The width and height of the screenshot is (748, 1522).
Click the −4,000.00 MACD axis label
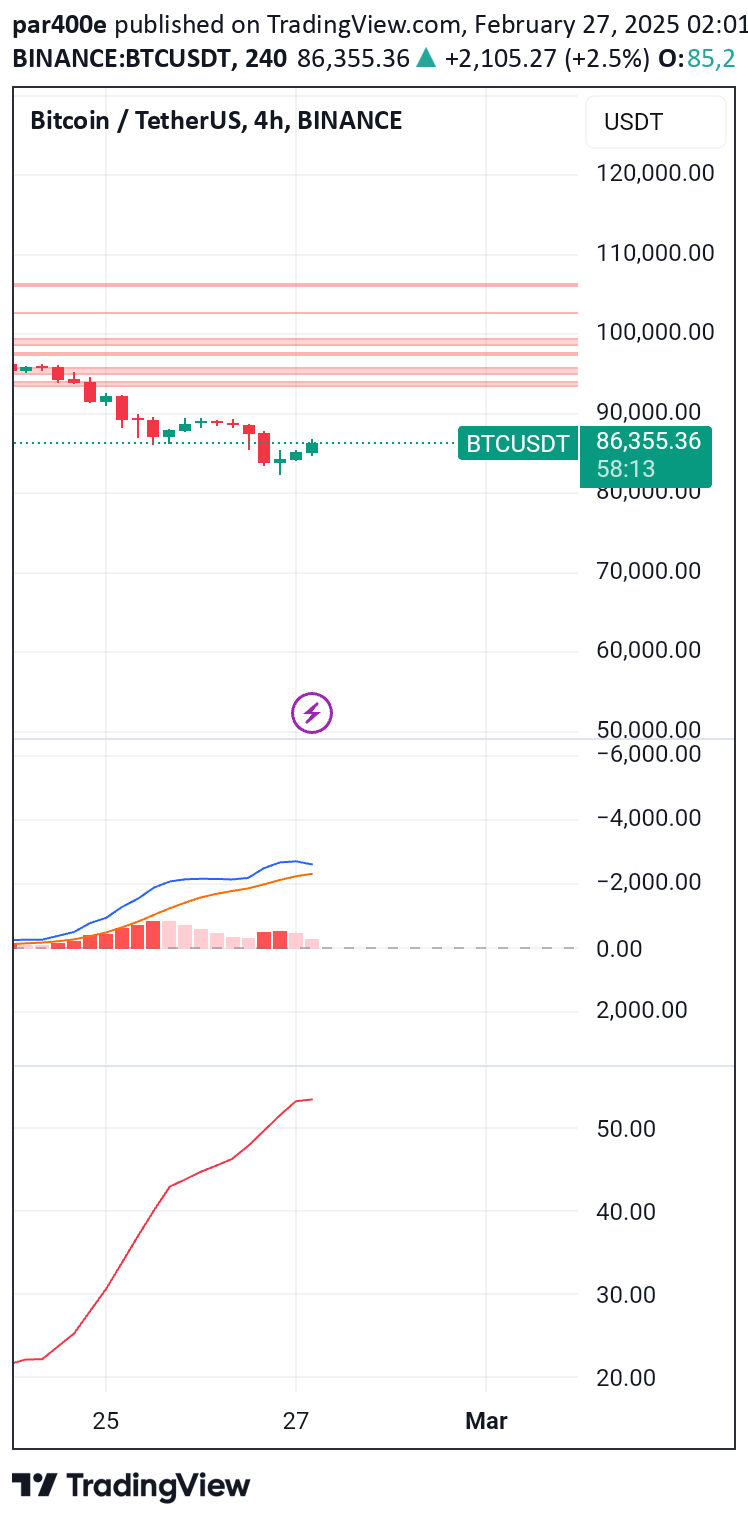coord(649,818)
